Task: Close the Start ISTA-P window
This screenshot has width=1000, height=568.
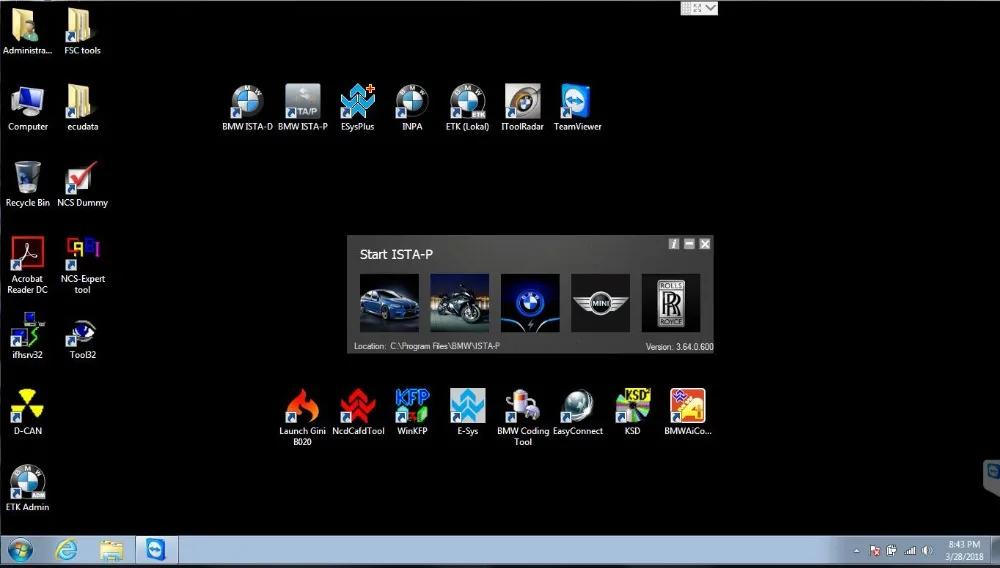Action: click(x=705, y=244)
